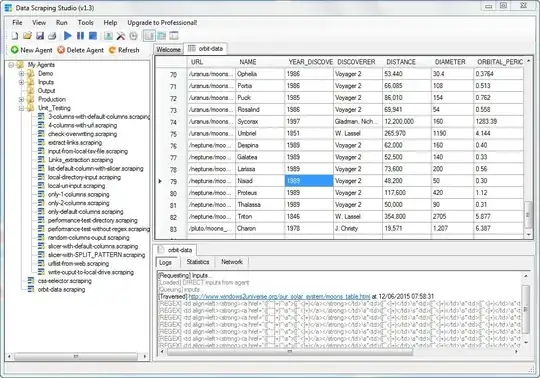
Task: Select the Output folder in tree
Action: [x=46, y=91]
